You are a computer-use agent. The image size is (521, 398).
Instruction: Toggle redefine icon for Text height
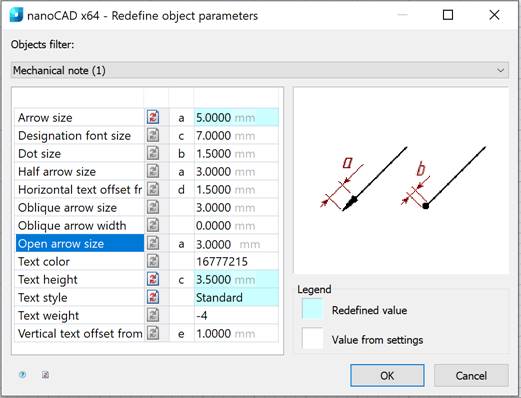pos(153,279)
